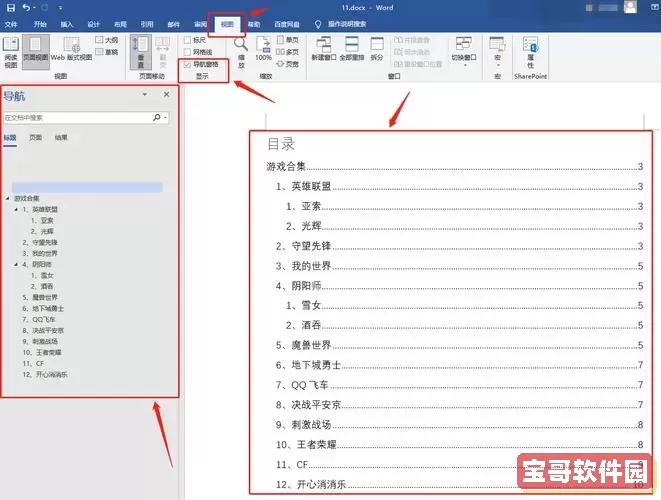The image size is (661, 500).
Task: Open the 切换窗口 switch windows dropdown
Action: (464, 51)
